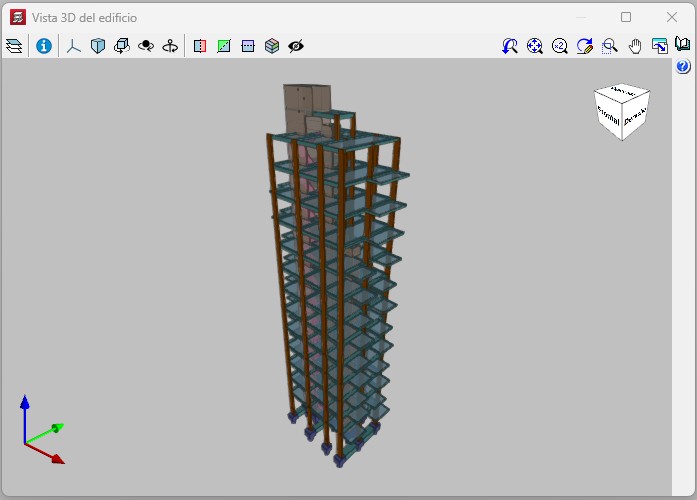Select the axes view icon

(x=73, y=46)
